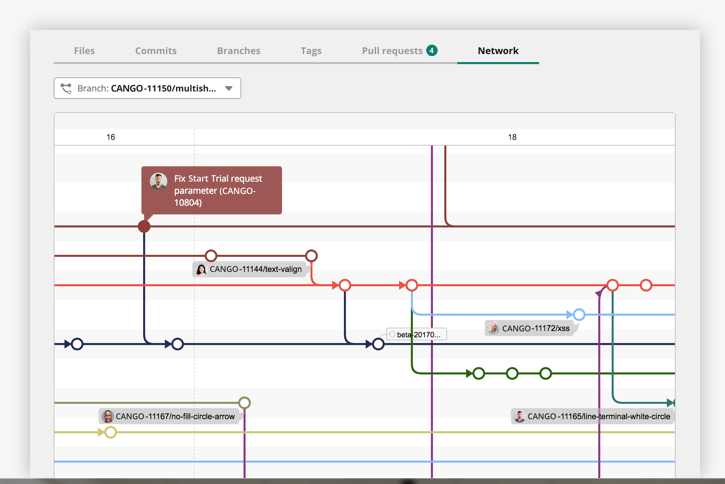The width and height of the screenshot is (725, 484).
Task: Click the date marker labeled 18
Action: [512, 137]
